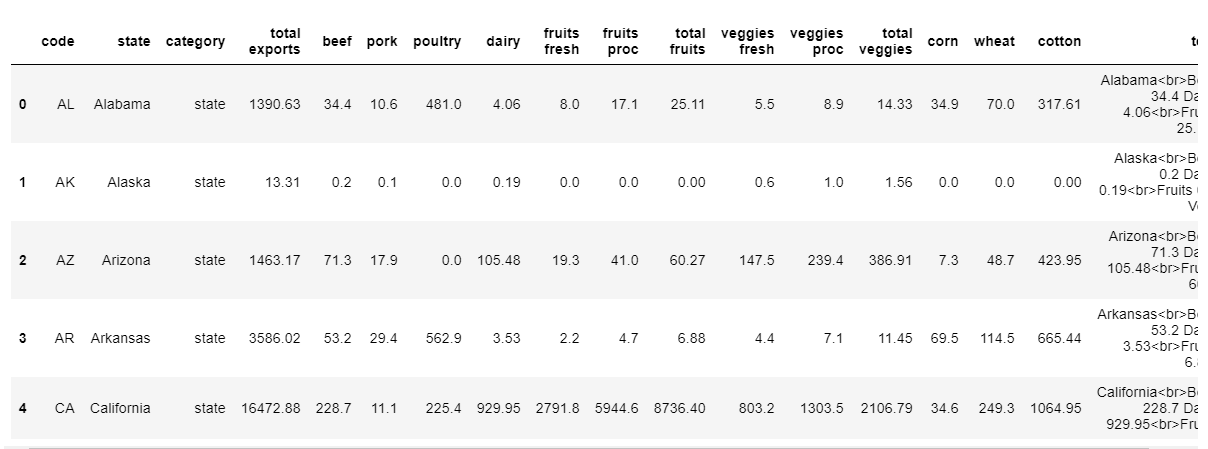Select the 'poultry' column header
This screenshot has width=1208, height=449.
pyautogui.click(x=437, y=41)
